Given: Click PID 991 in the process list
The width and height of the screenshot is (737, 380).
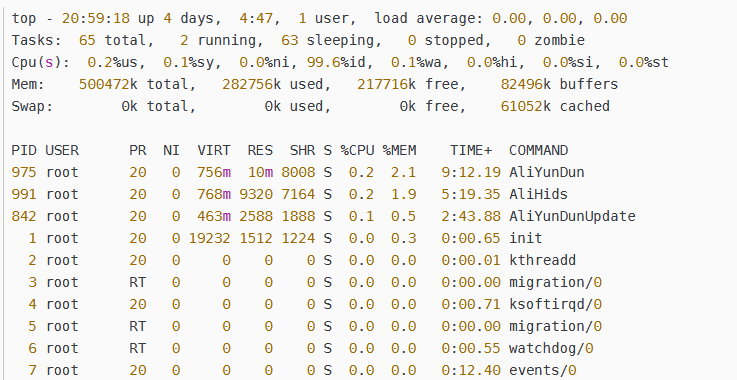Looking at the screenshot, I should tap(24, 194).
